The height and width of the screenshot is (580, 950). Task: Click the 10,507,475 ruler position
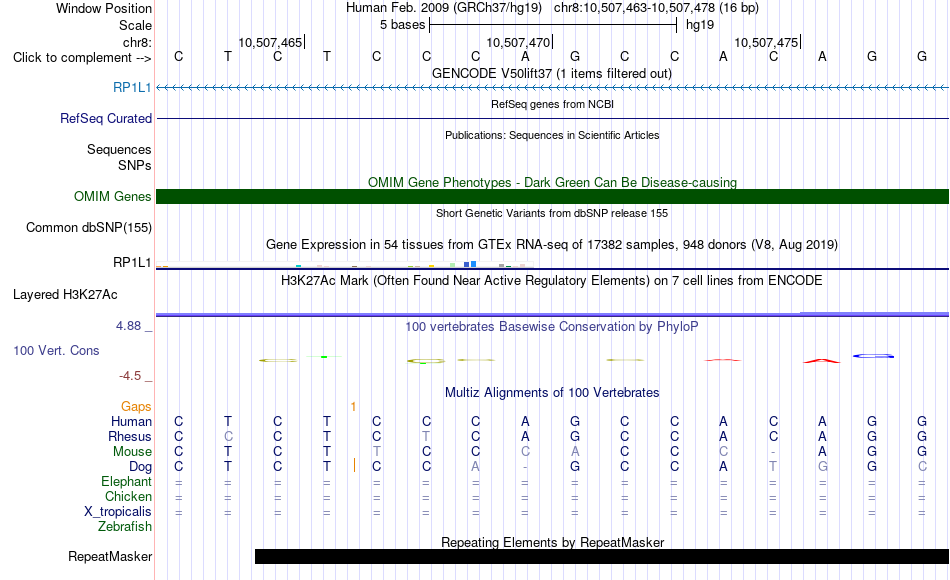(766, 42)
